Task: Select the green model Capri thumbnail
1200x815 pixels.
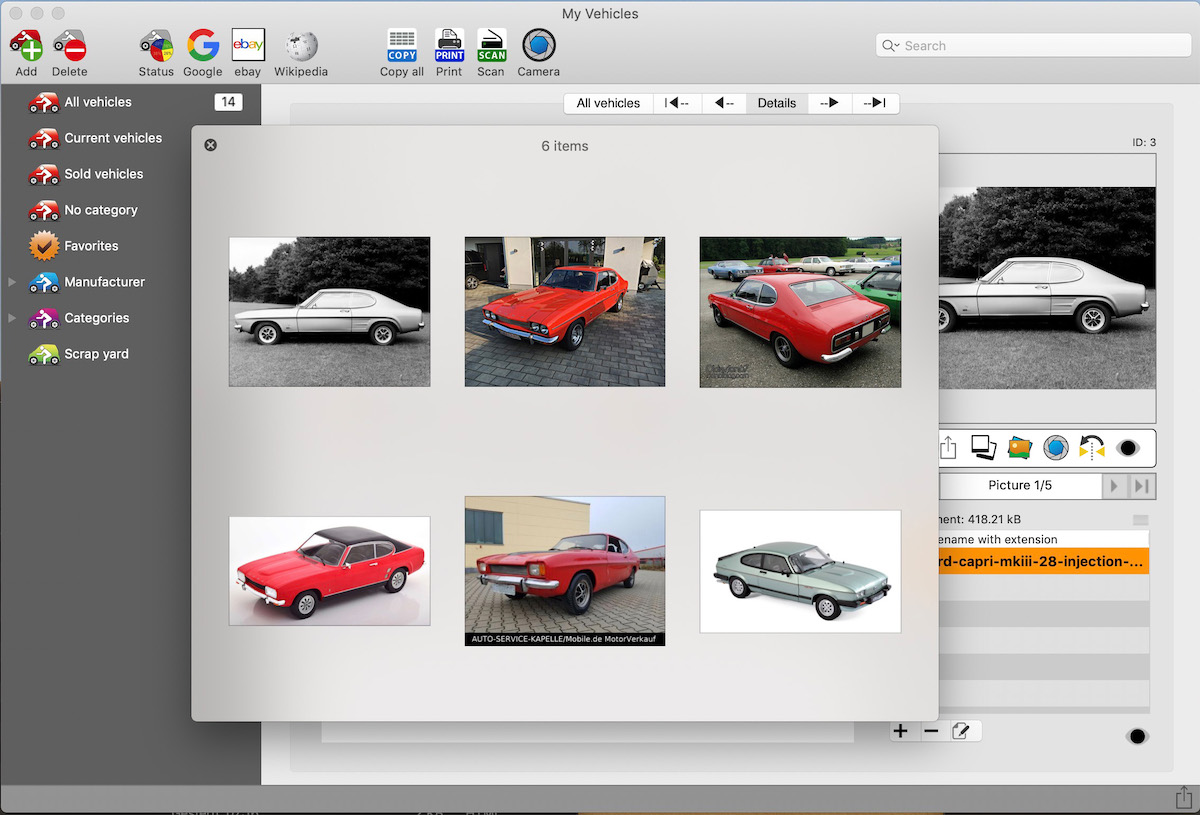Action: pyautogui.click(x=800, y=571)
